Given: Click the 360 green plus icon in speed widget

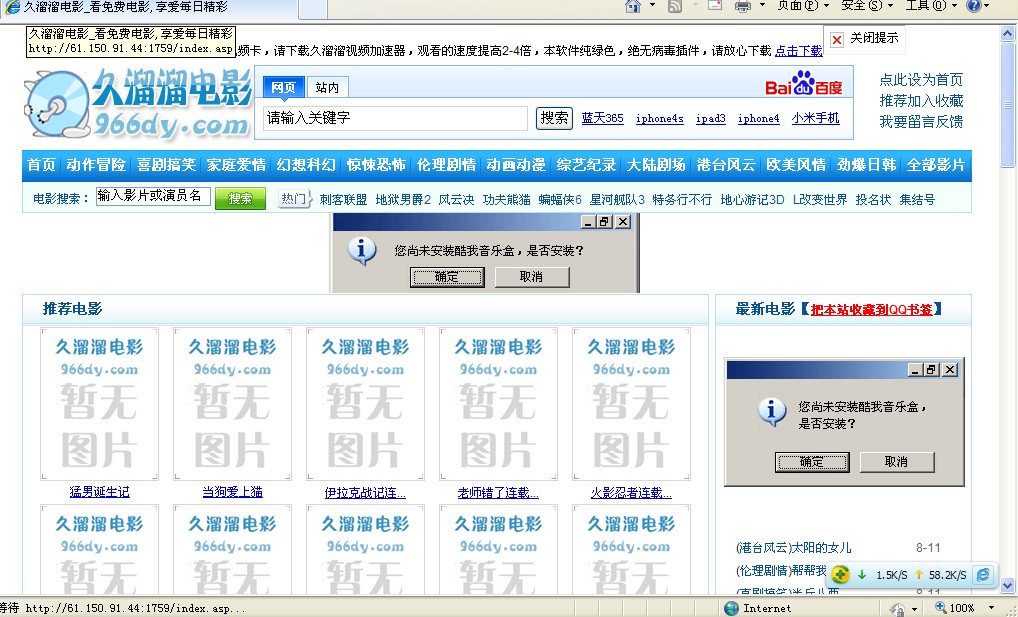Looking at the screenshot, I should pyautogui.click(x=841, y=575).
